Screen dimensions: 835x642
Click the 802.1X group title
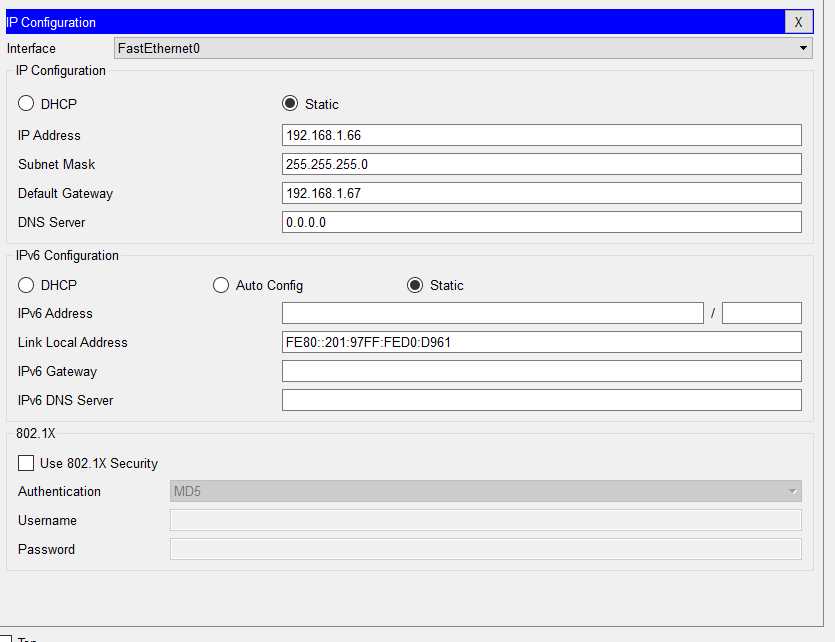coord(36,433)
